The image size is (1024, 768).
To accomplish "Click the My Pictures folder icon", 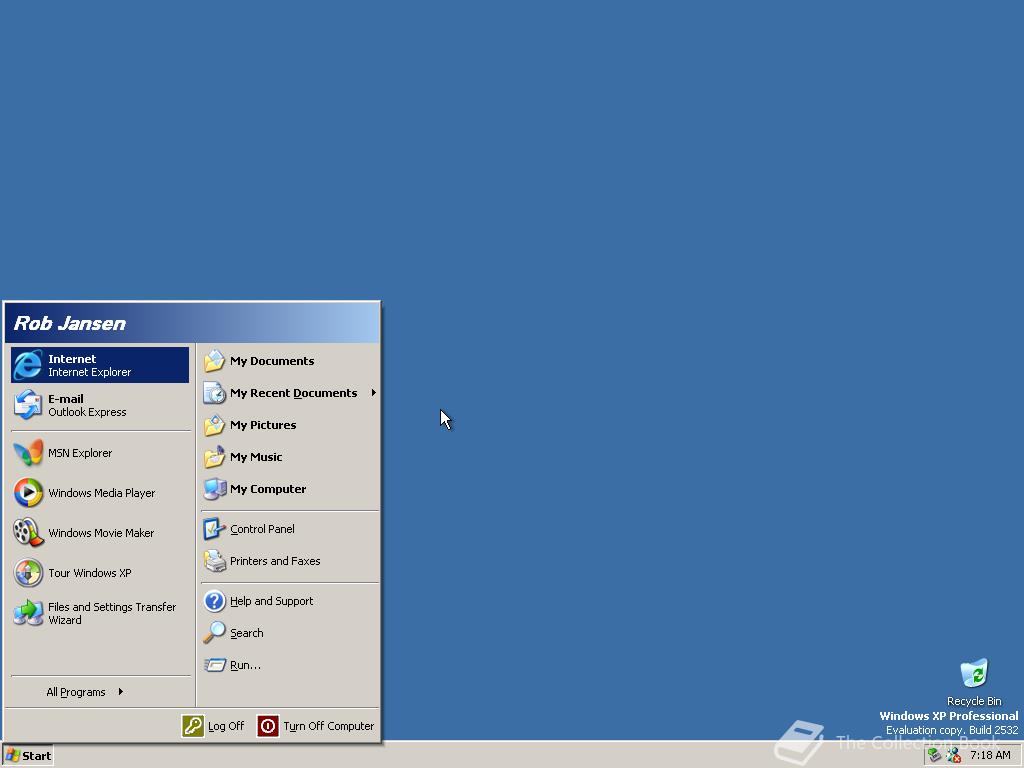I will coord(214,425).
